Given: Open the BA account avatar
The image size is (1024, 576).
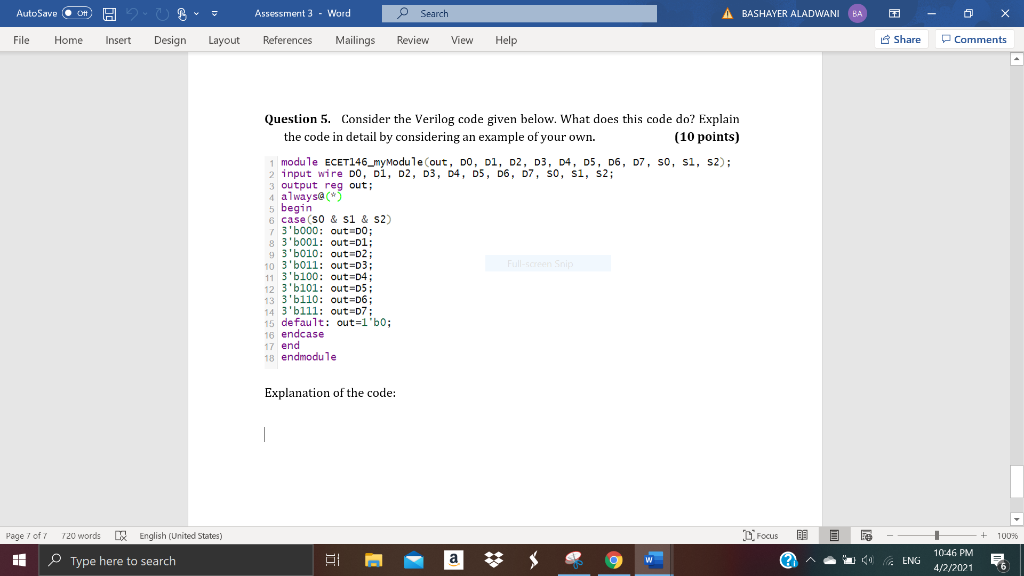Looking at the screenshot, I should coord(857,13).
